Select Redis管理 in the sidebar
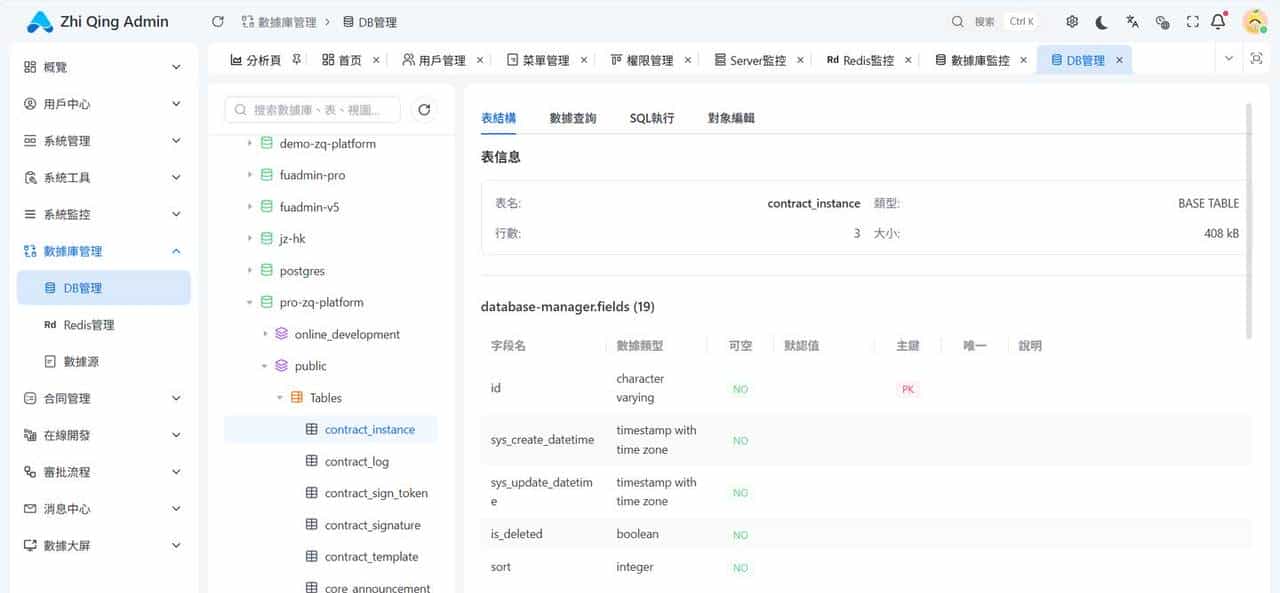 tap(89, 324)
